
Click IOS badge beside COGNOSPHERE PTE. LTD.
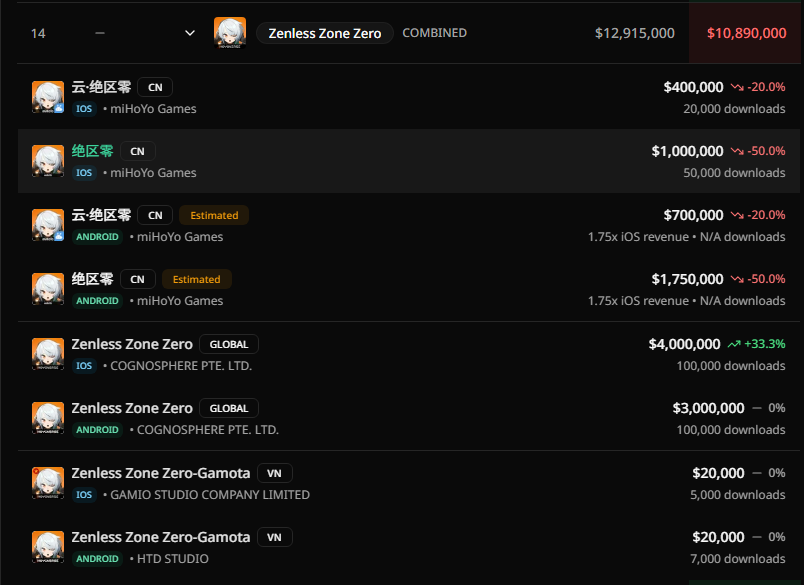coord(84,366)
